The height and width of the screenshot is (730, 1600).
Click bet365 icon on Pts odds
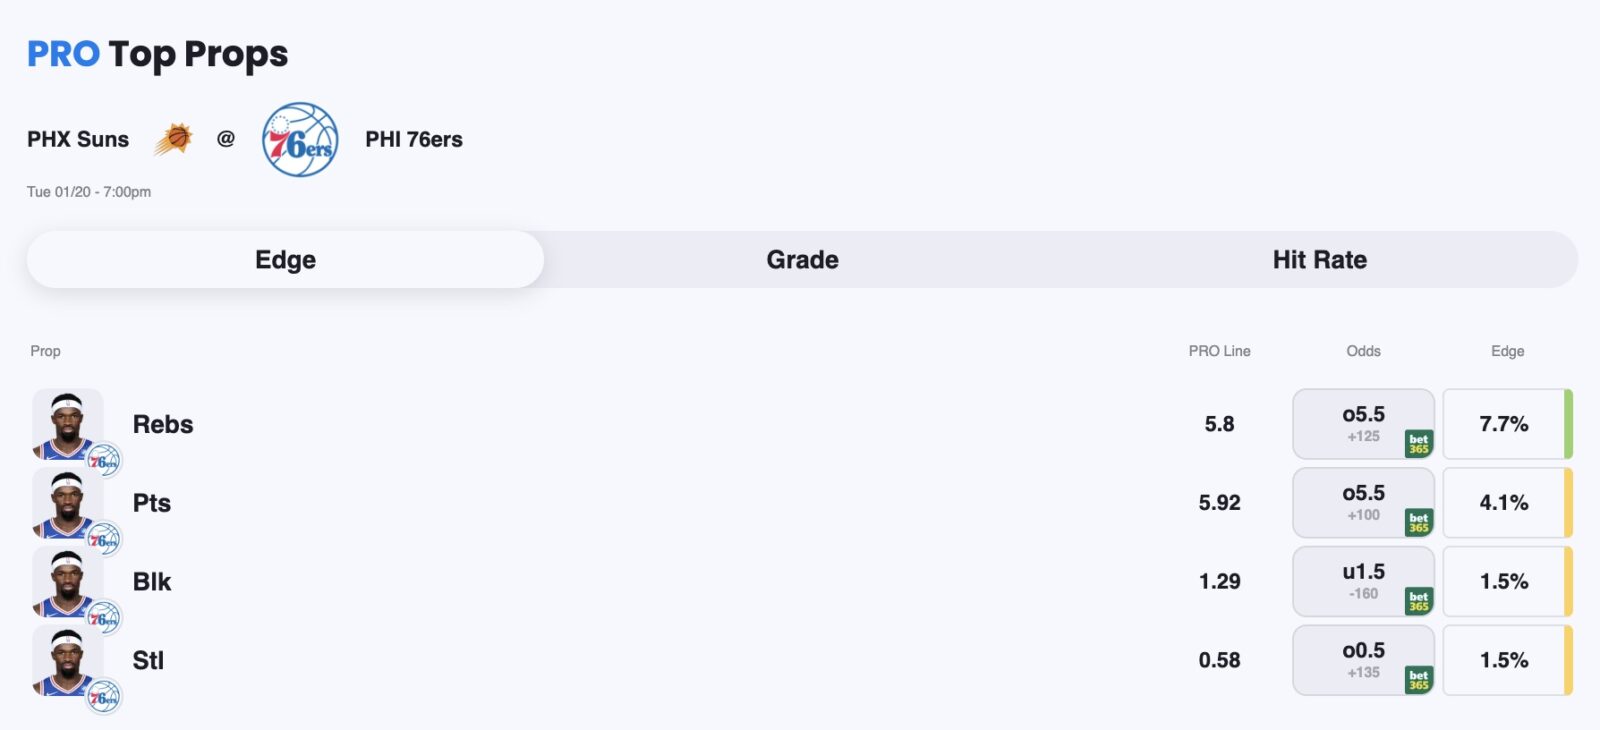[x=1418, y=522]
